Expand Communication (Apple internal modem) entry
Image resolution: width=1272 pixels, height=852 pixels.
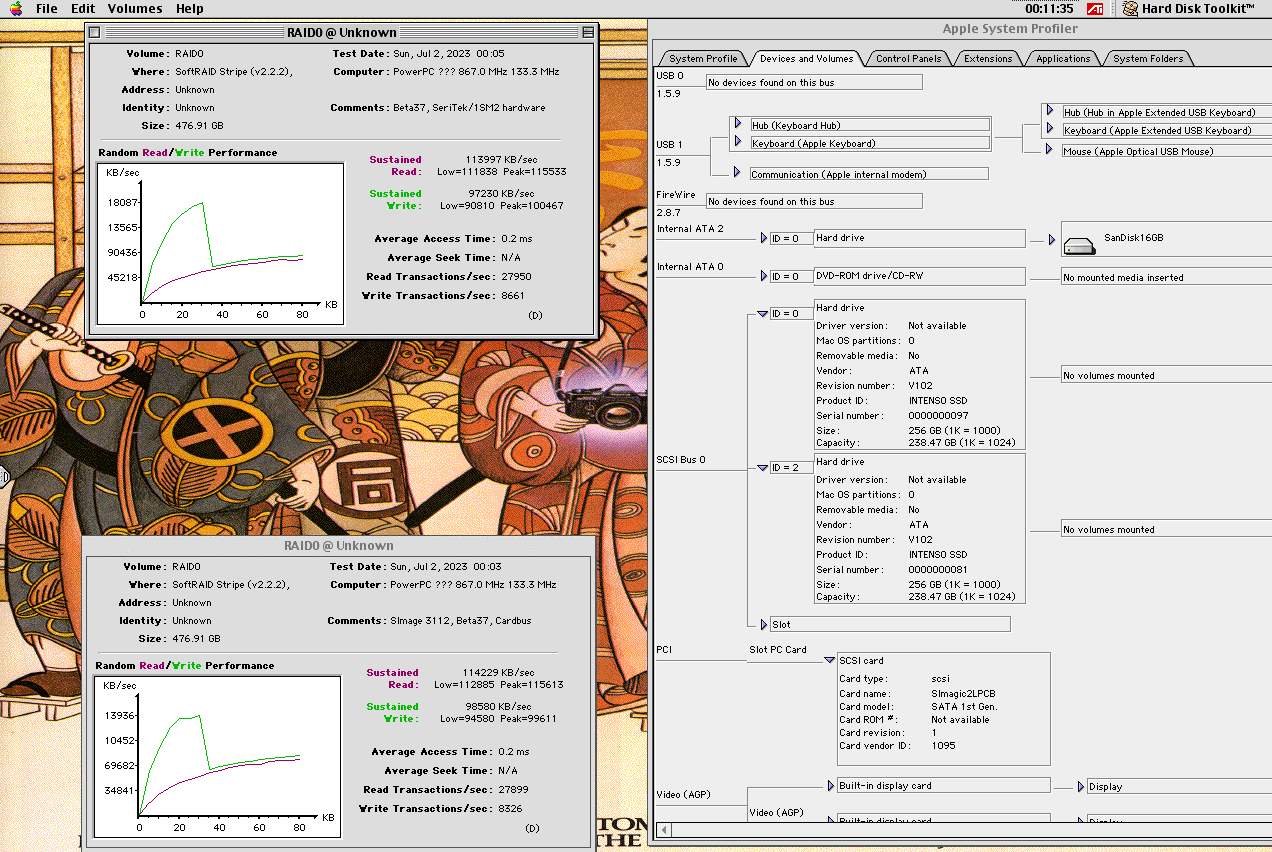coord(737,172)
